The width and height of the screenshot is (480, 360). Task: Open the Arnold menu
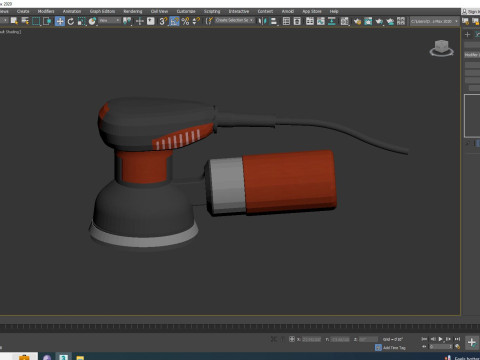pyautogui.click(x=288, y=11)
